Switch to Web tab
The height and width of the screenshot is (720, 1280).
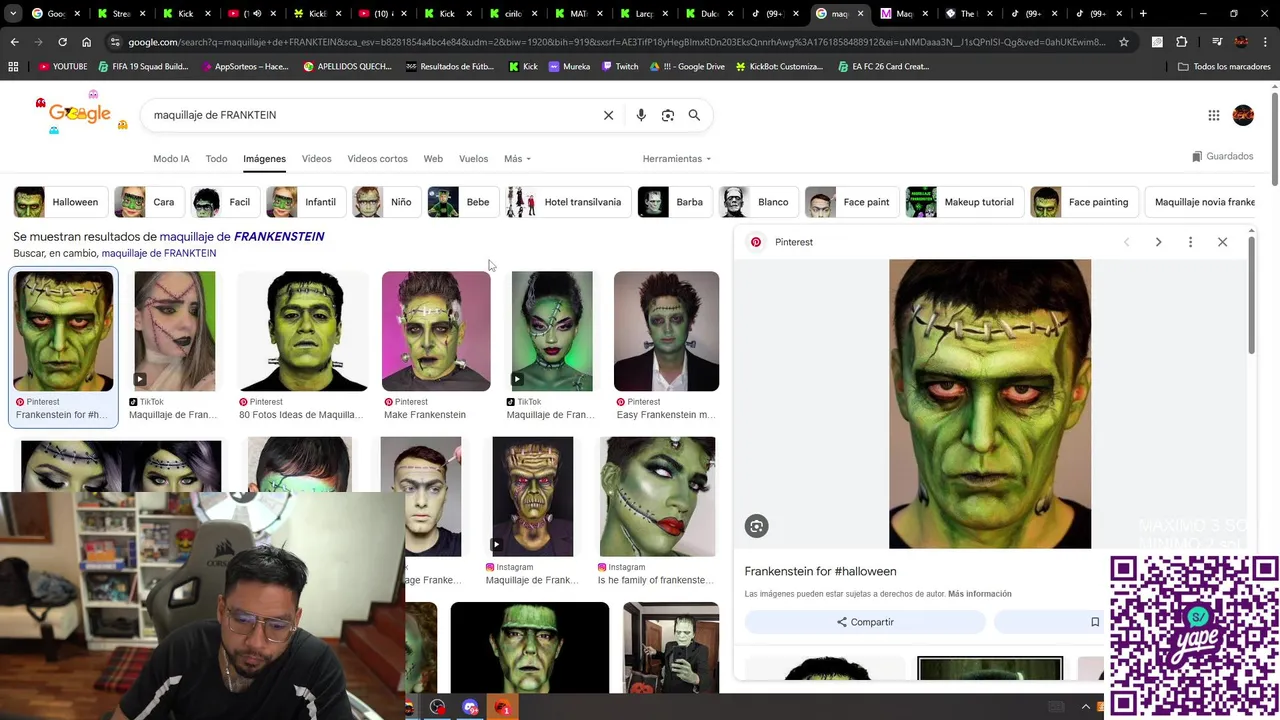[x=433, y=159]
